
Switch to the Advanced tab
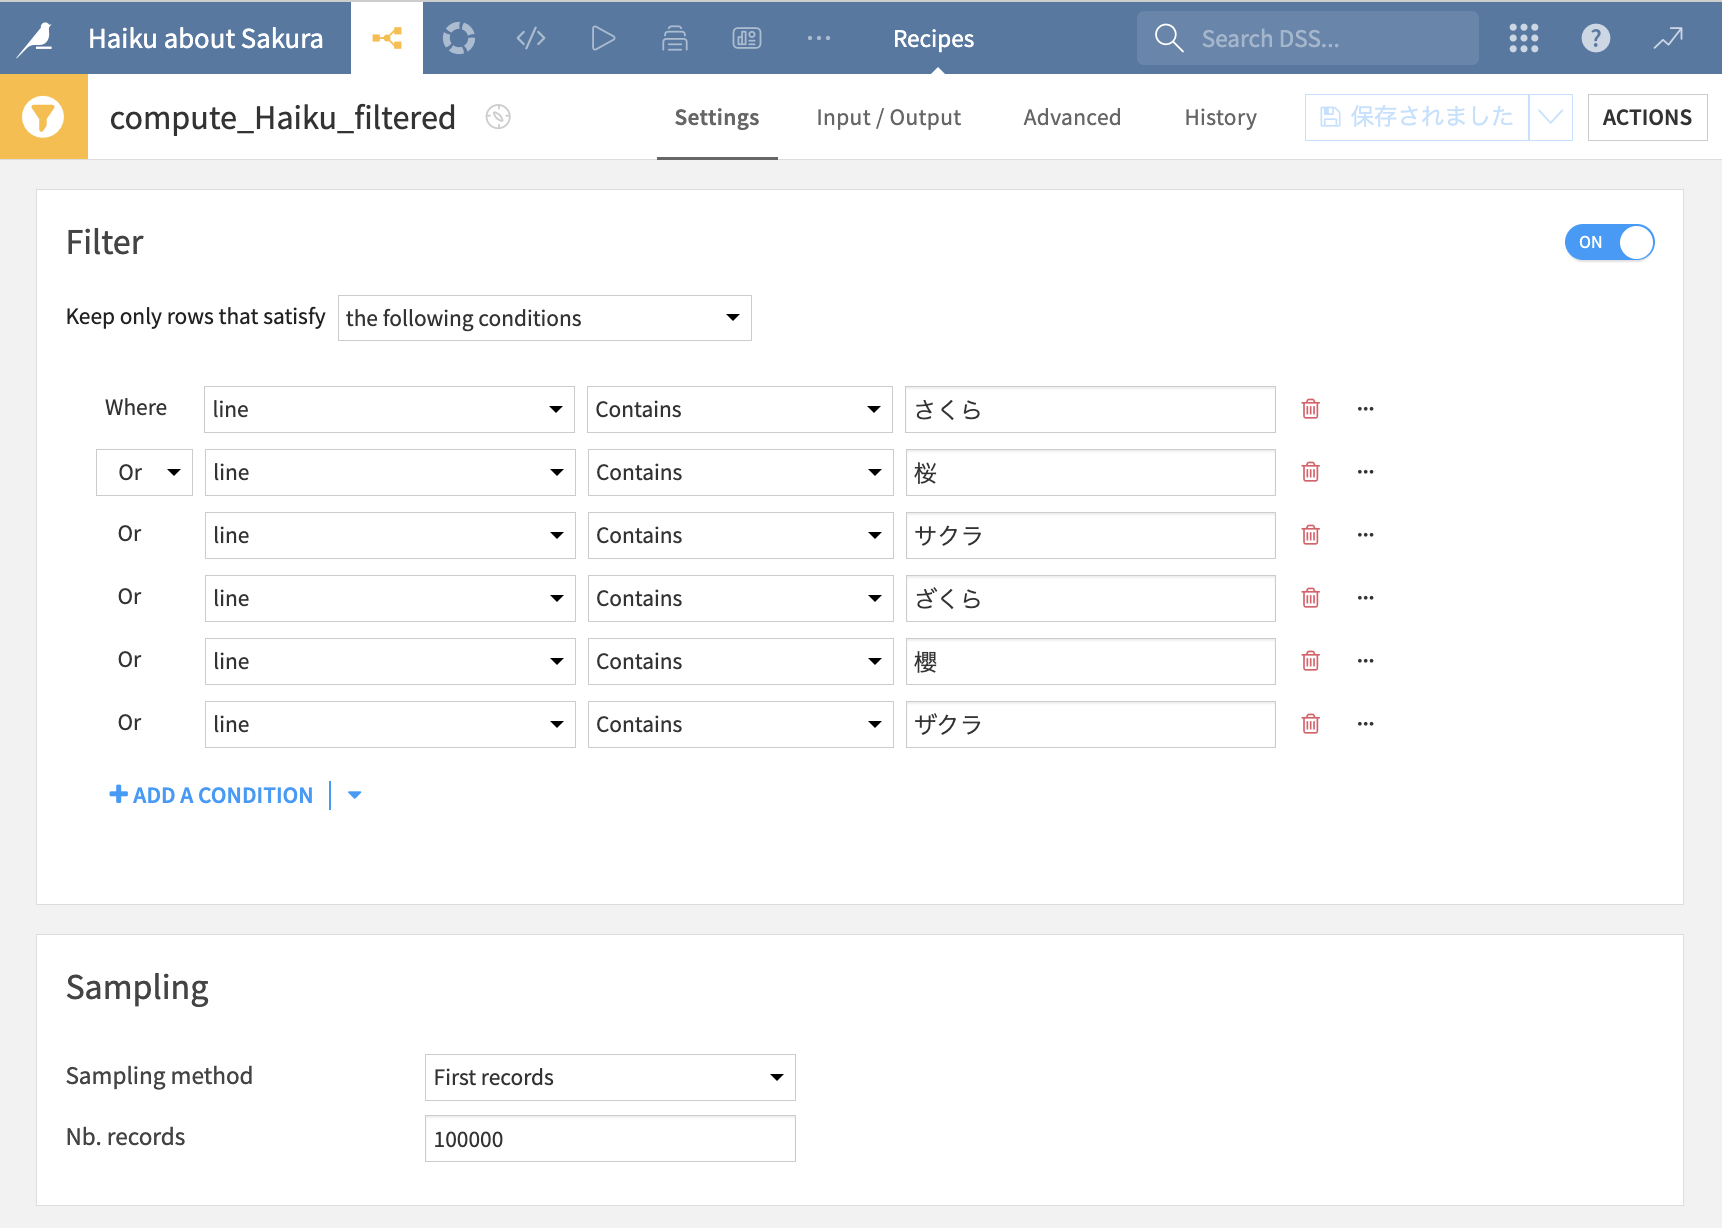(1072, 117)
